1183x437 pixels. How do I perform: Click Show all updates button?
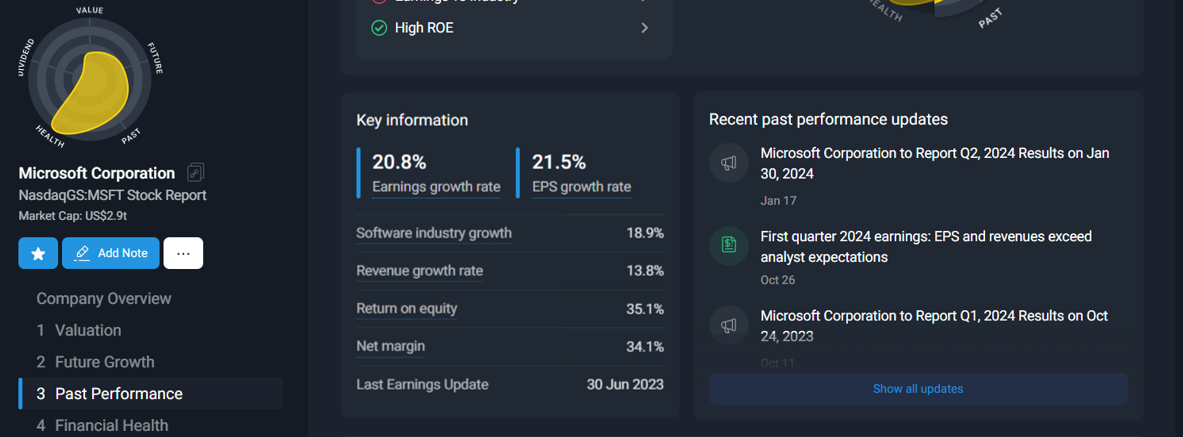tap(918, 389)
